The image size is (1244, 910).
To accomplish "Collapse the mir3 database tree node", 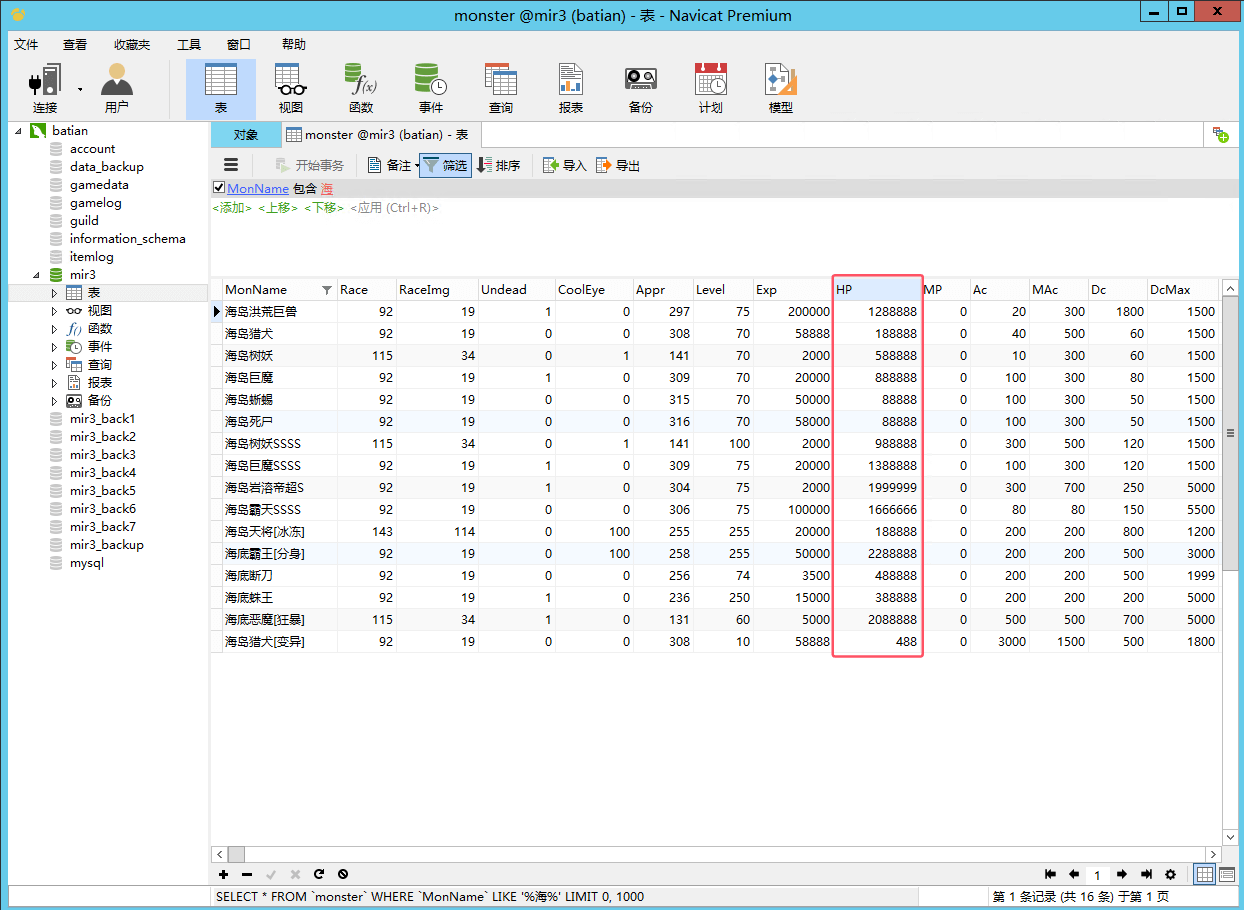I will [38, 275].
